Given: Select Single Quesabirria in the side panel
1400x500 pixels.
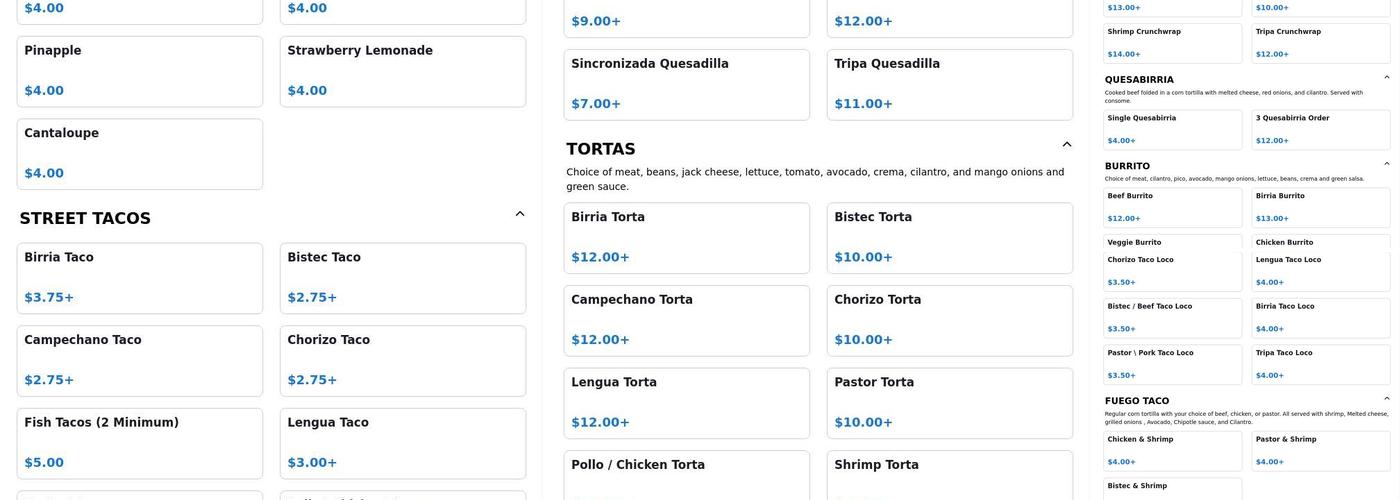Looking at the screenshot, I should click(x=1172, y=129).
